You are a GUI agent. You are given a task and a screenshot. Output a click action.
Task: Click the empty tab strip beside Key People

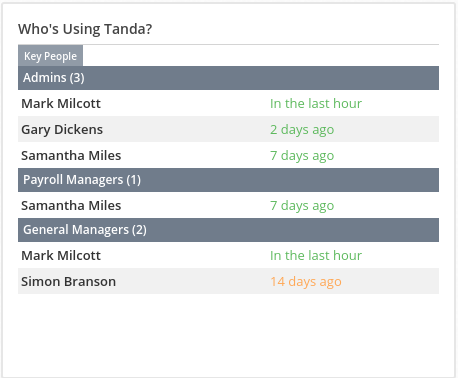point(261,56)
